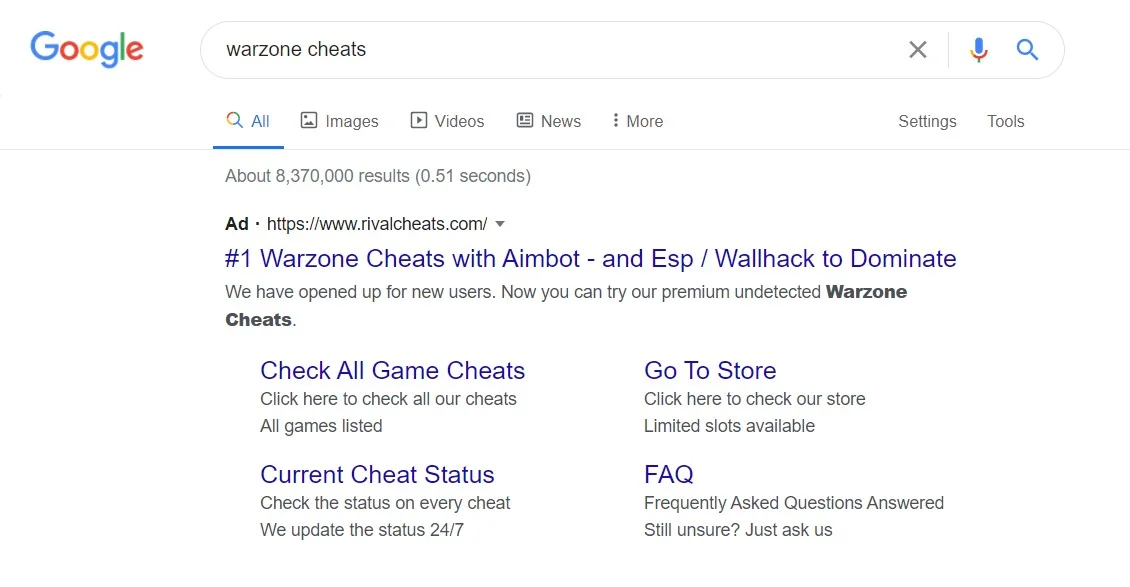Select the All results tab
The image size is (1130, 587).
[248, 121]
